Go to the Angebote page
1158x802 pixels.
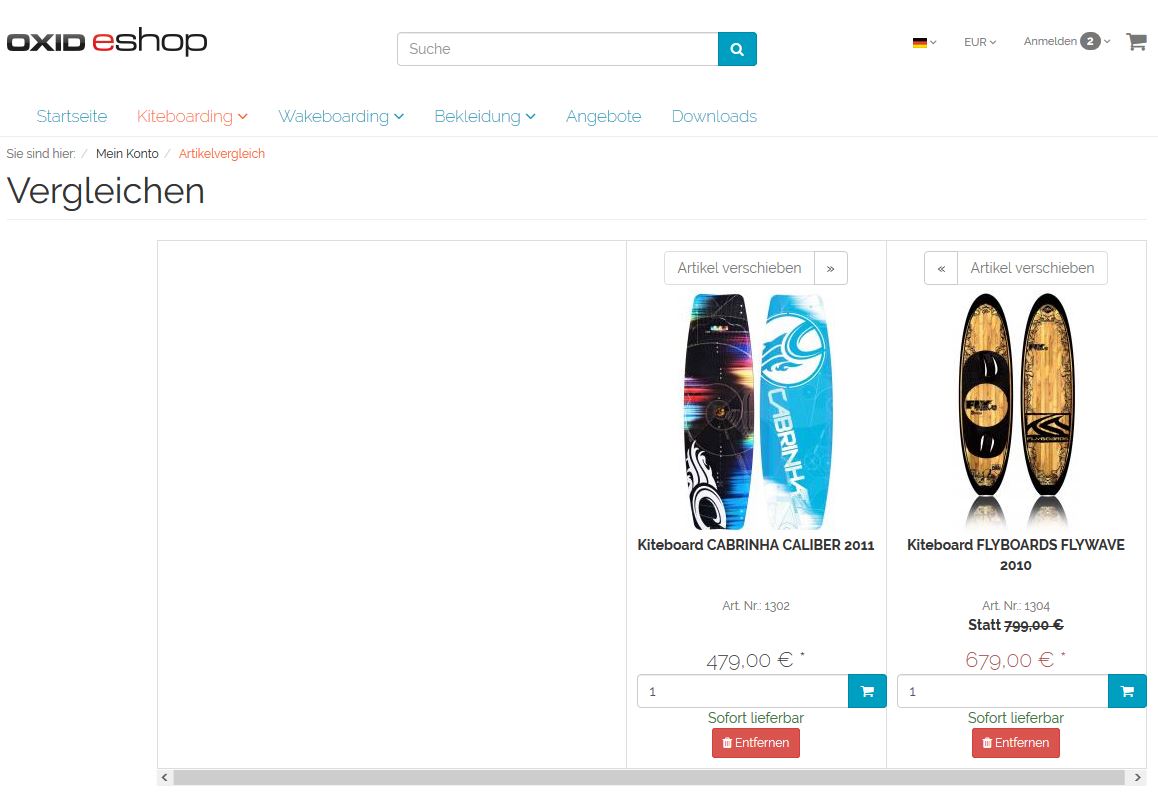pyautogui.click(x=603, y=117)
